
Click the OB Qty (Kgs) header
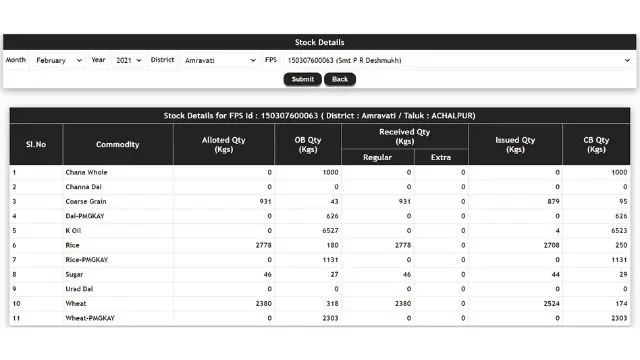308,144
